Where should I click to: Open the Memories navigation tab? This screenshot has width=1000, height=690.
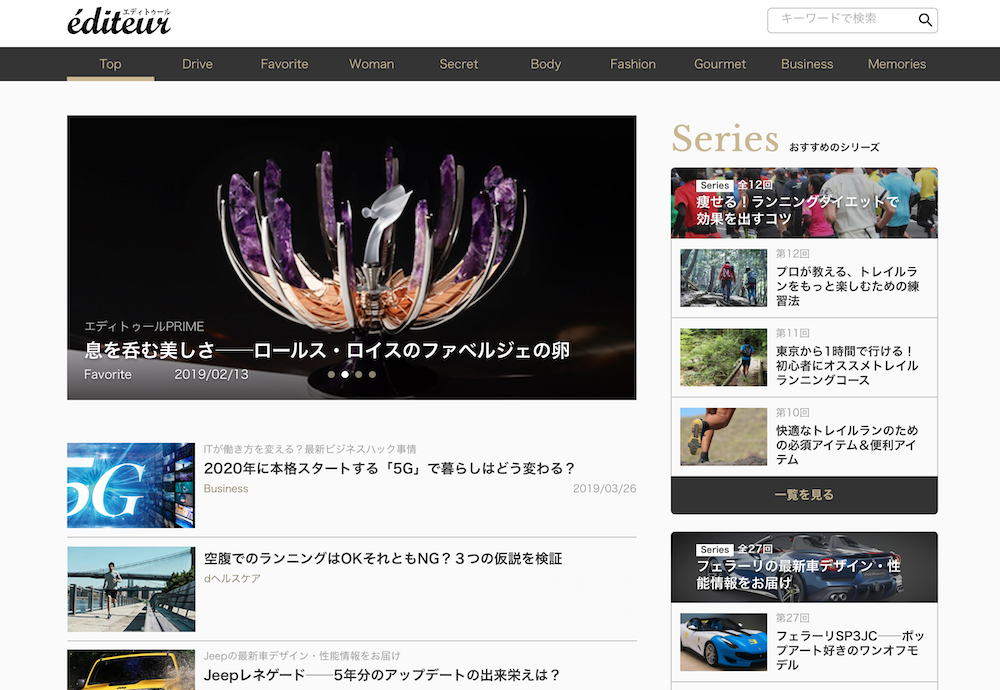pyautogui.click(x=897, y=64)
